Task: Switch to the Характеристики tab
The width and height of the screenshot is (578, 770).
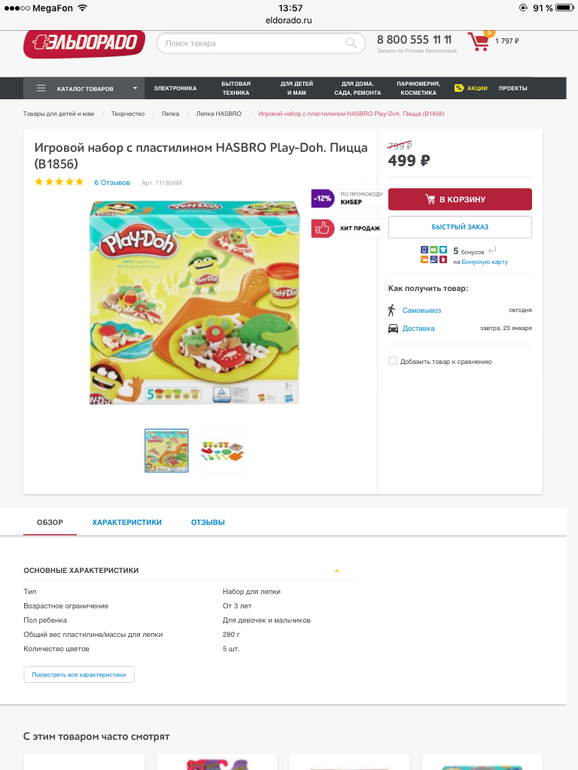Action: click(x=127, y=522)
